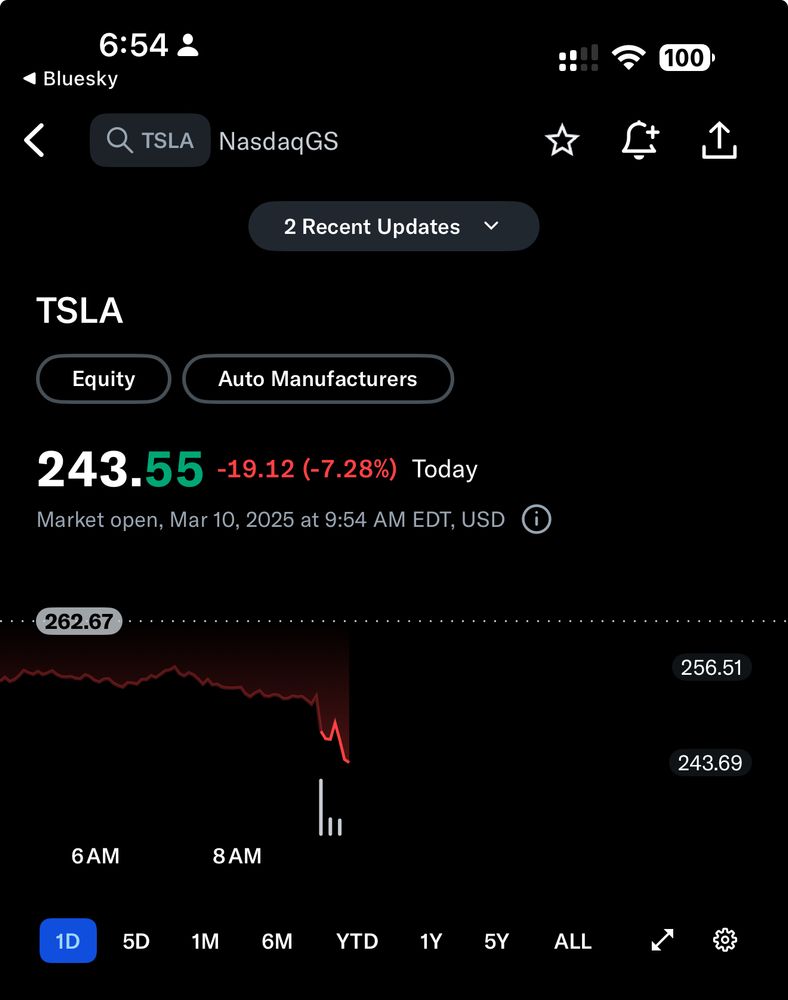
Task: Open chart settings gear icon
Action: click(724, 940)
